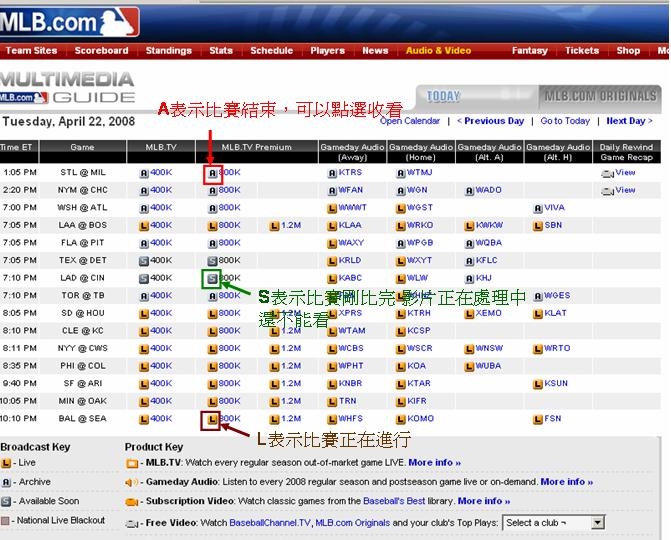
Task: Open the 400K stream for WSH @ ATL
Action: coord(161,208)
